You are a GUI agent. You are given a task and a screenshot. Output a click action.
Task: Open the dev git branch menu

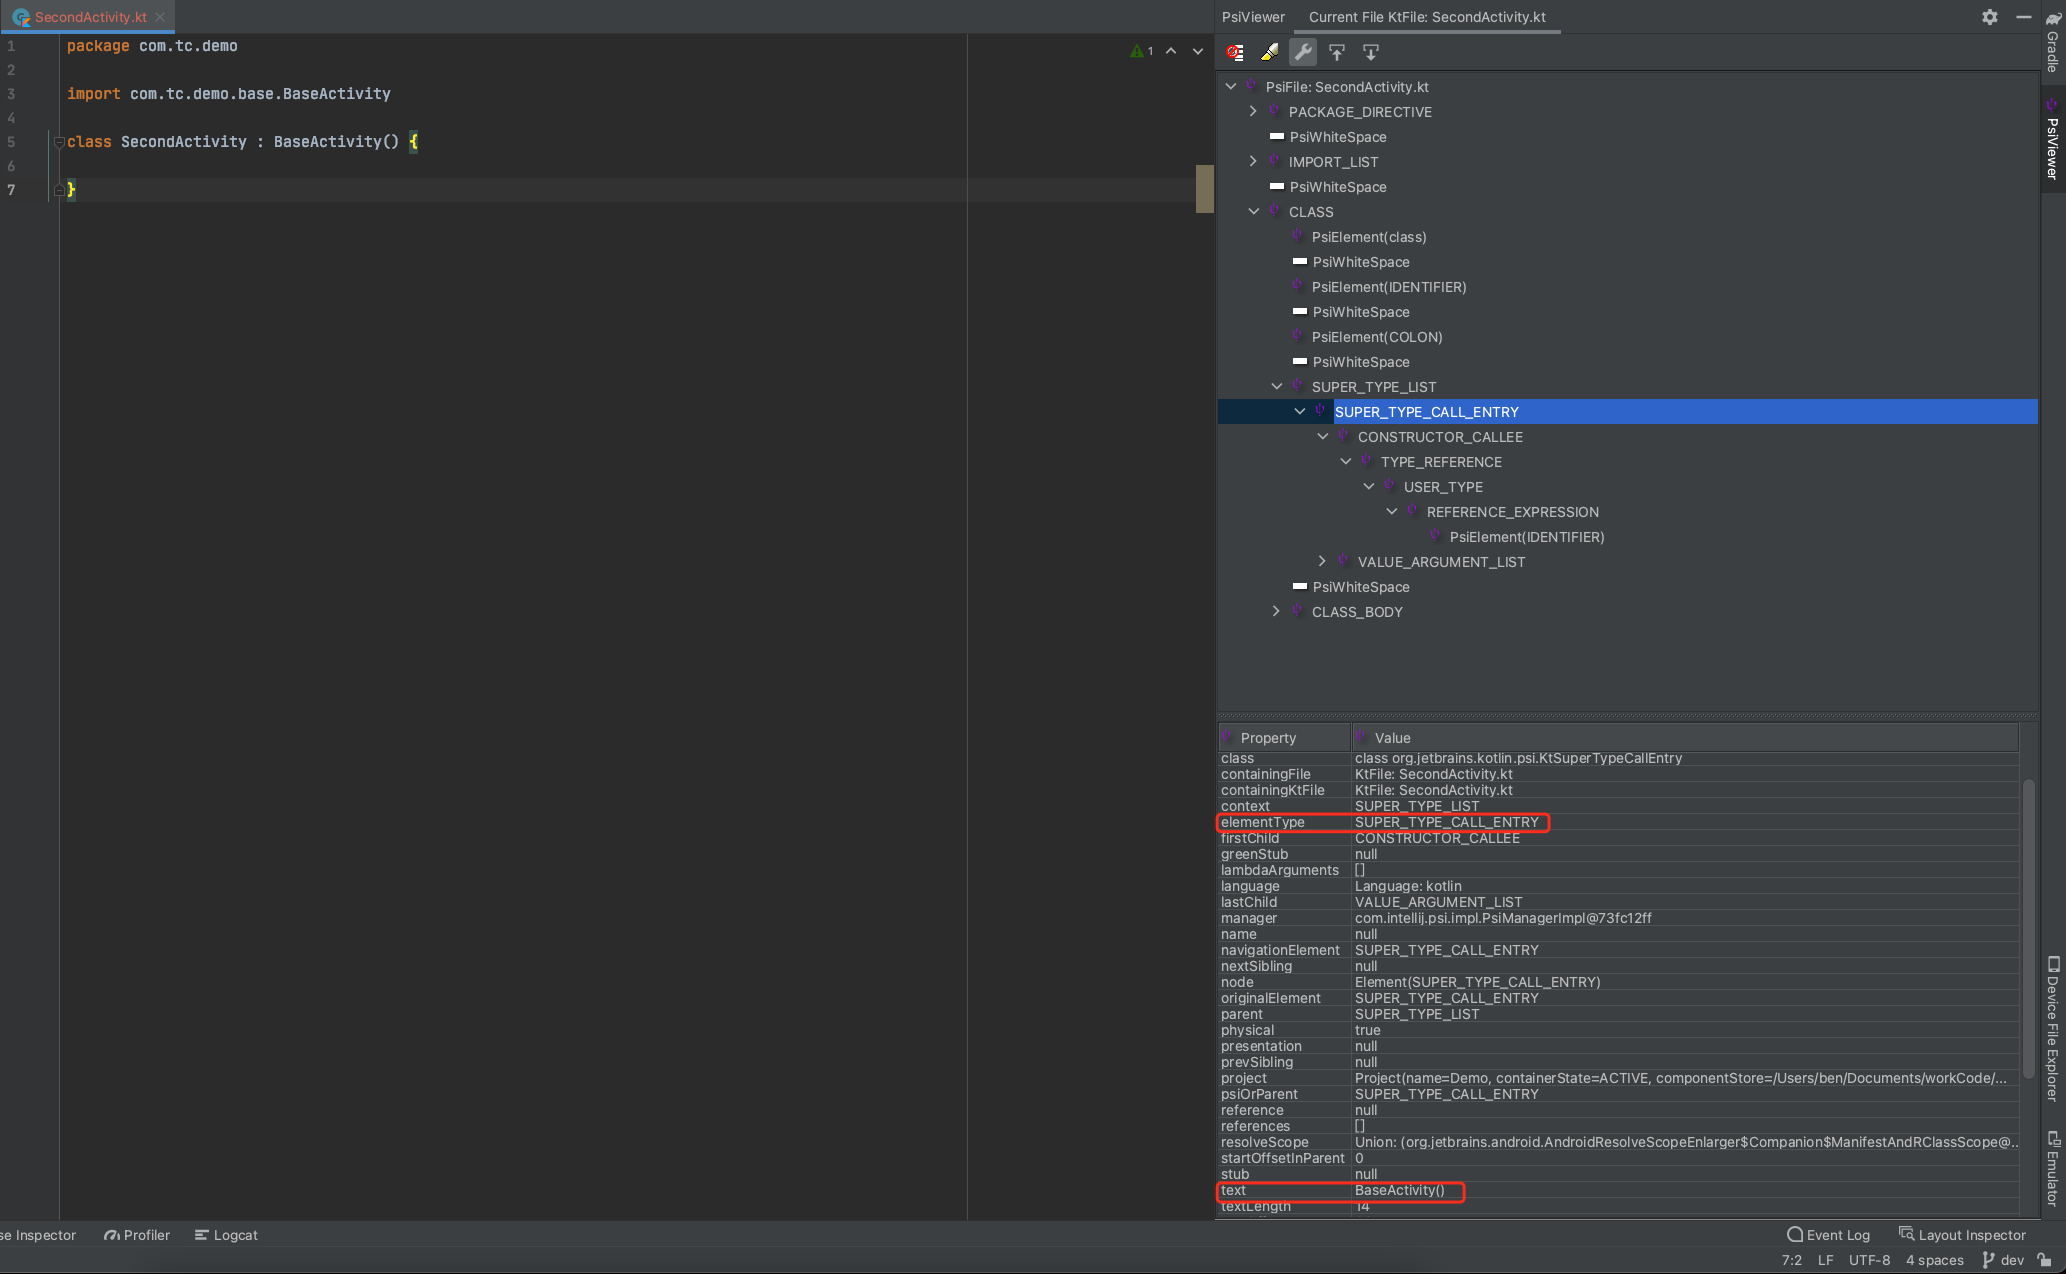(x=2003, y=1260)
